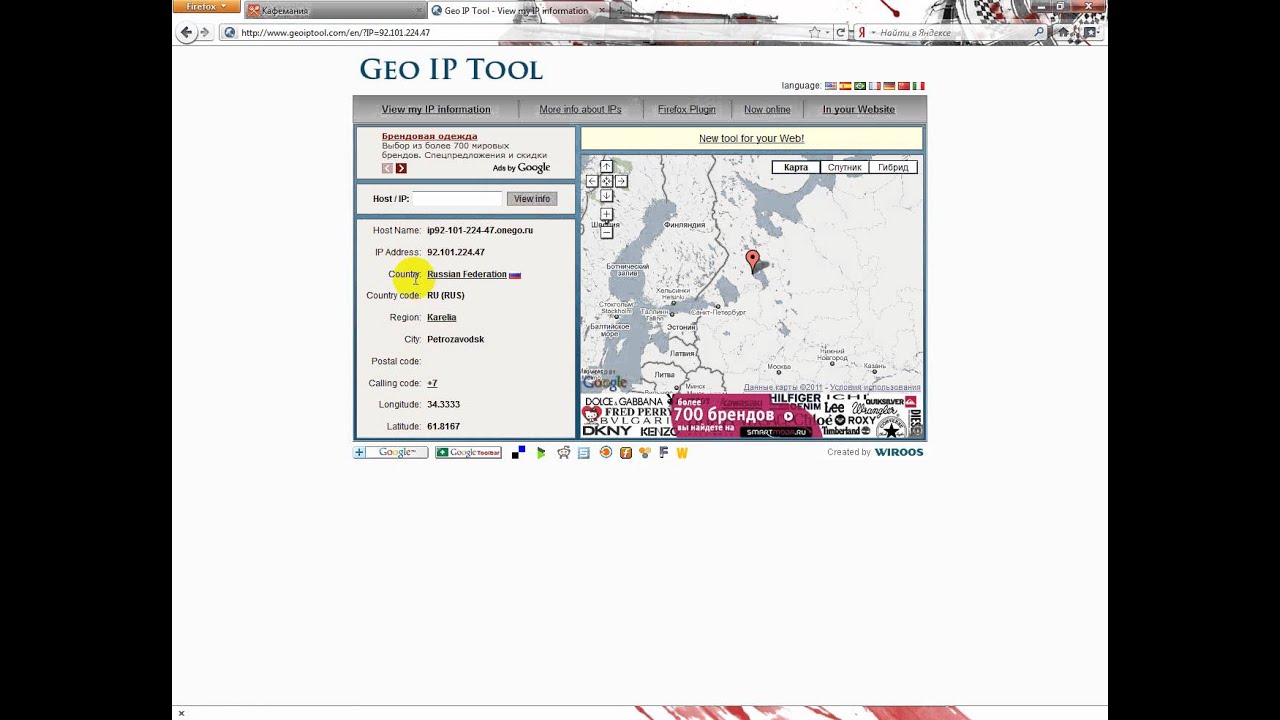Share via the yellow W icon
1280x720 pixels.
tap(682, 453)
